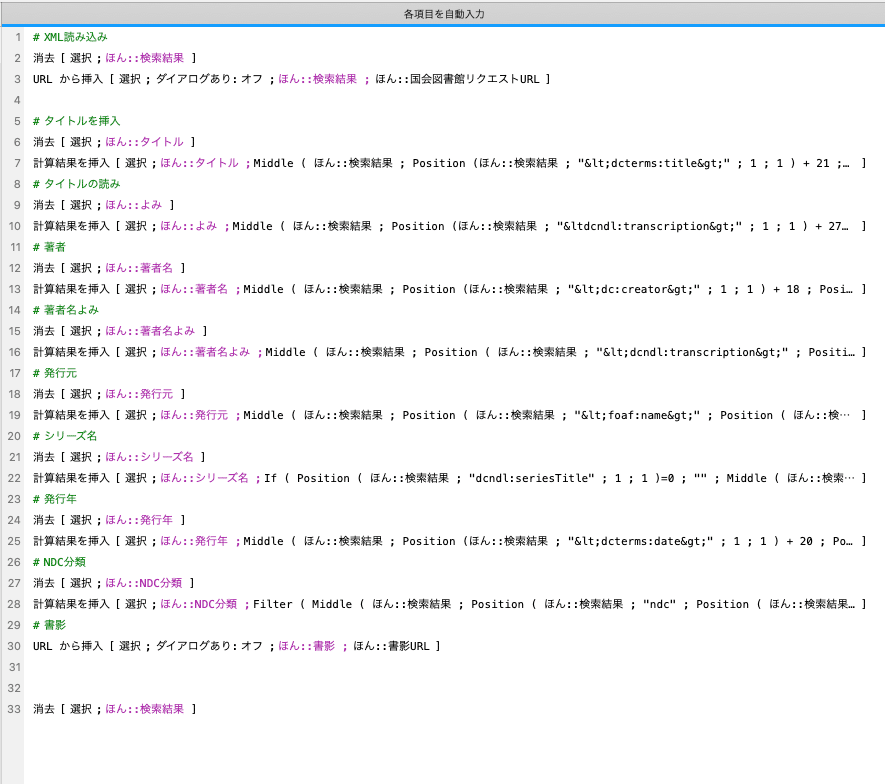Click the script title '各項目を自動入力'
This screenshot has height=784, width=885.
444,14
